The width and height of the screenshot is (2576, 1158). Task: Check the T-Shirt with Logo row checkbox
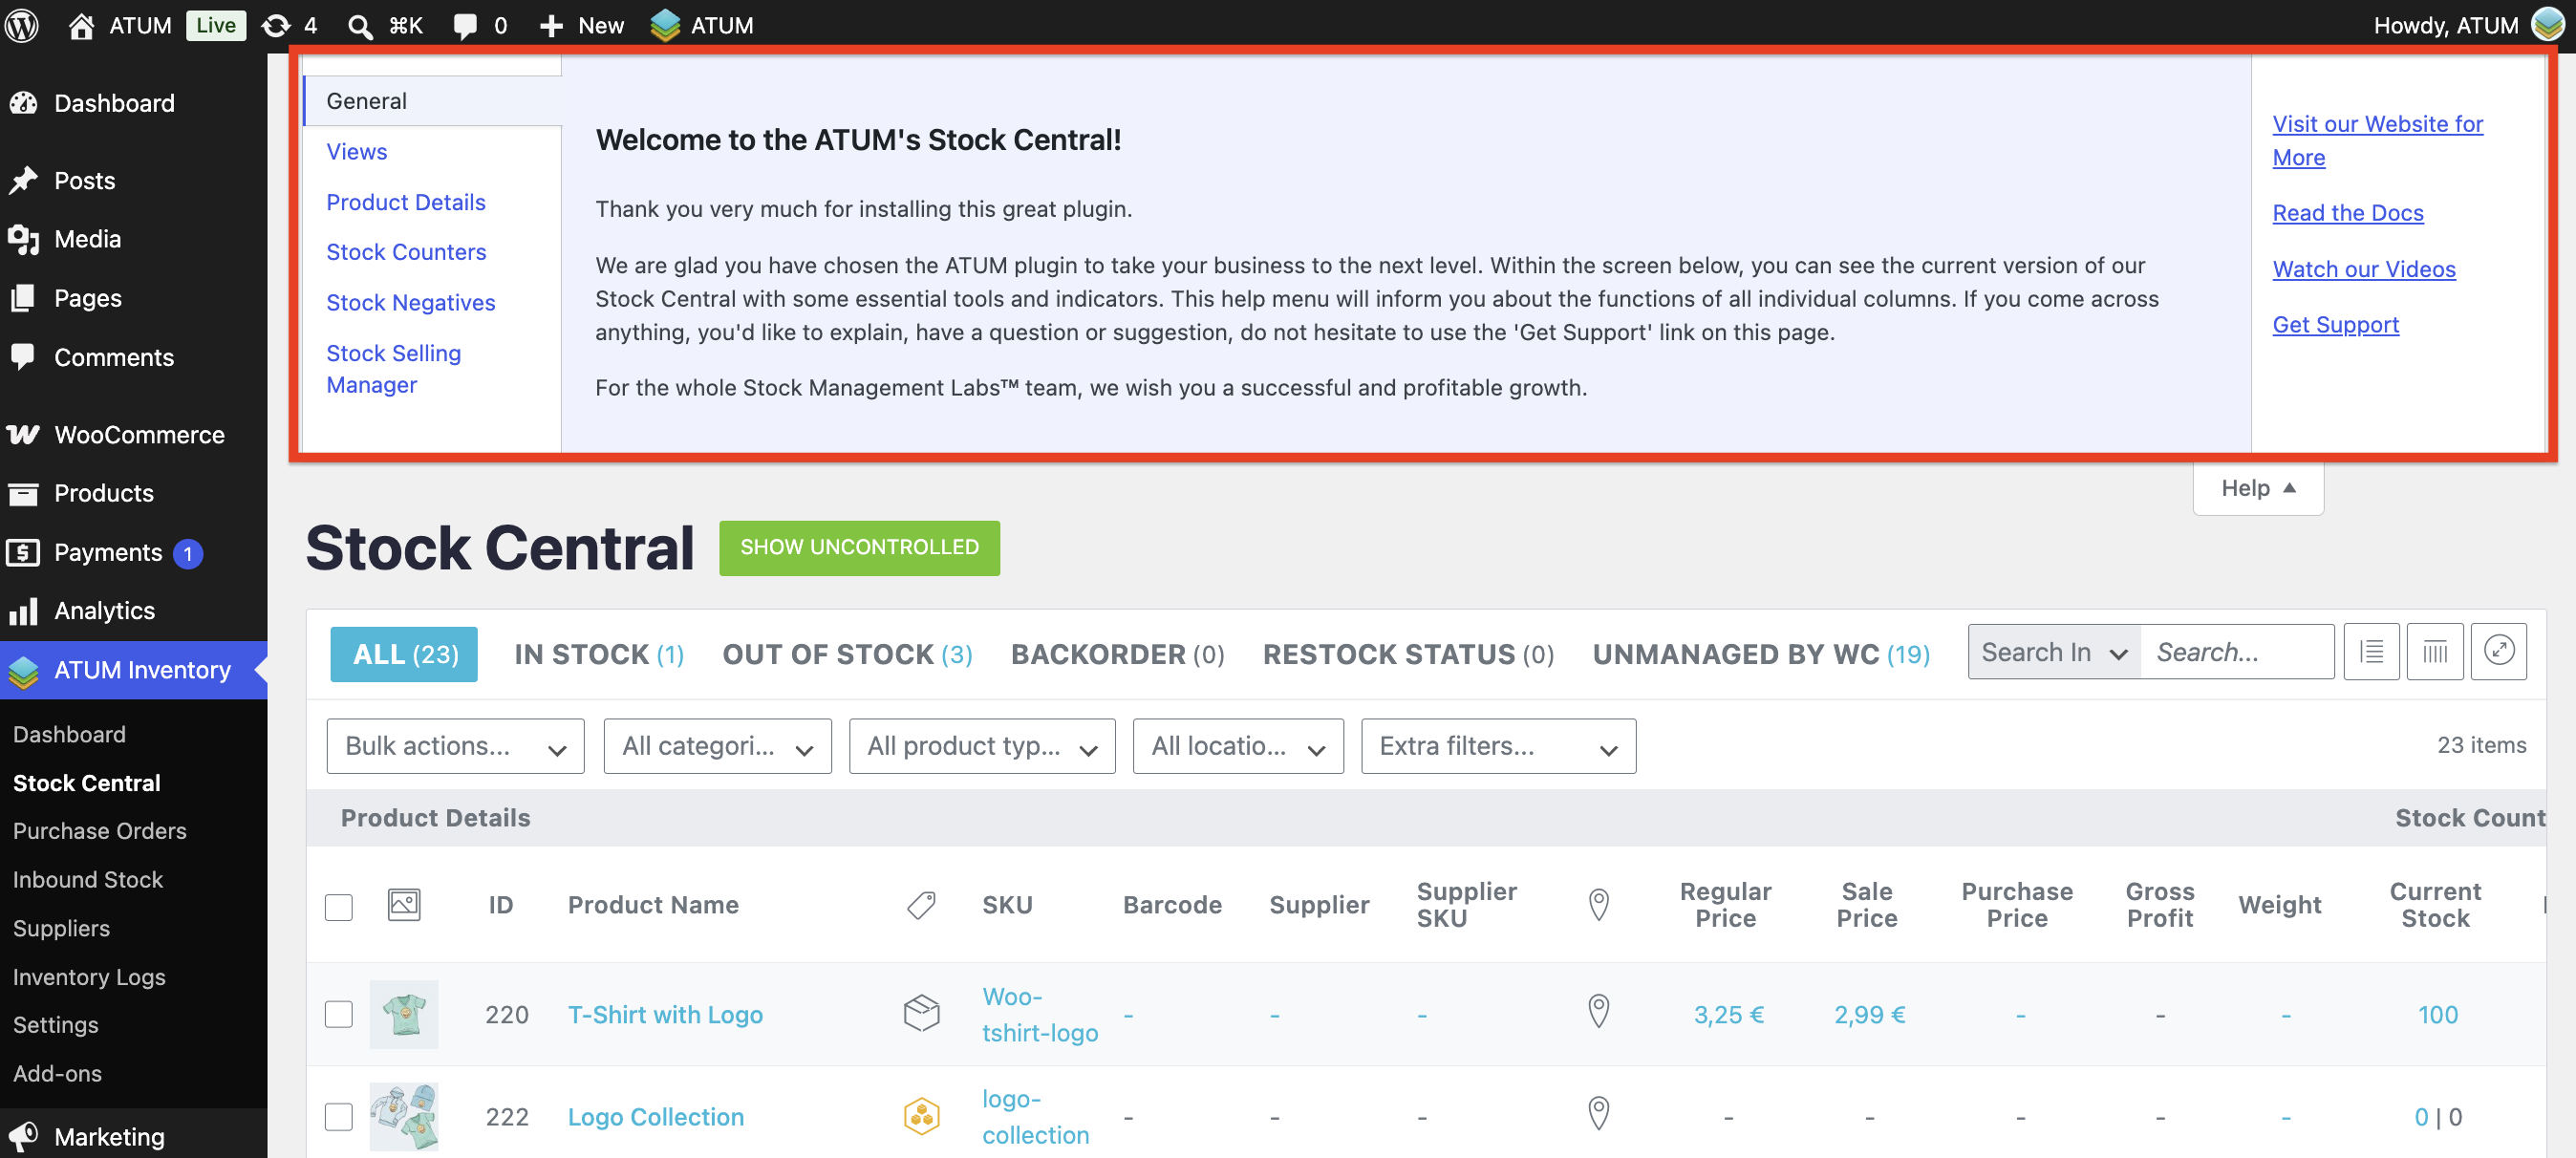pos(339,1013)
